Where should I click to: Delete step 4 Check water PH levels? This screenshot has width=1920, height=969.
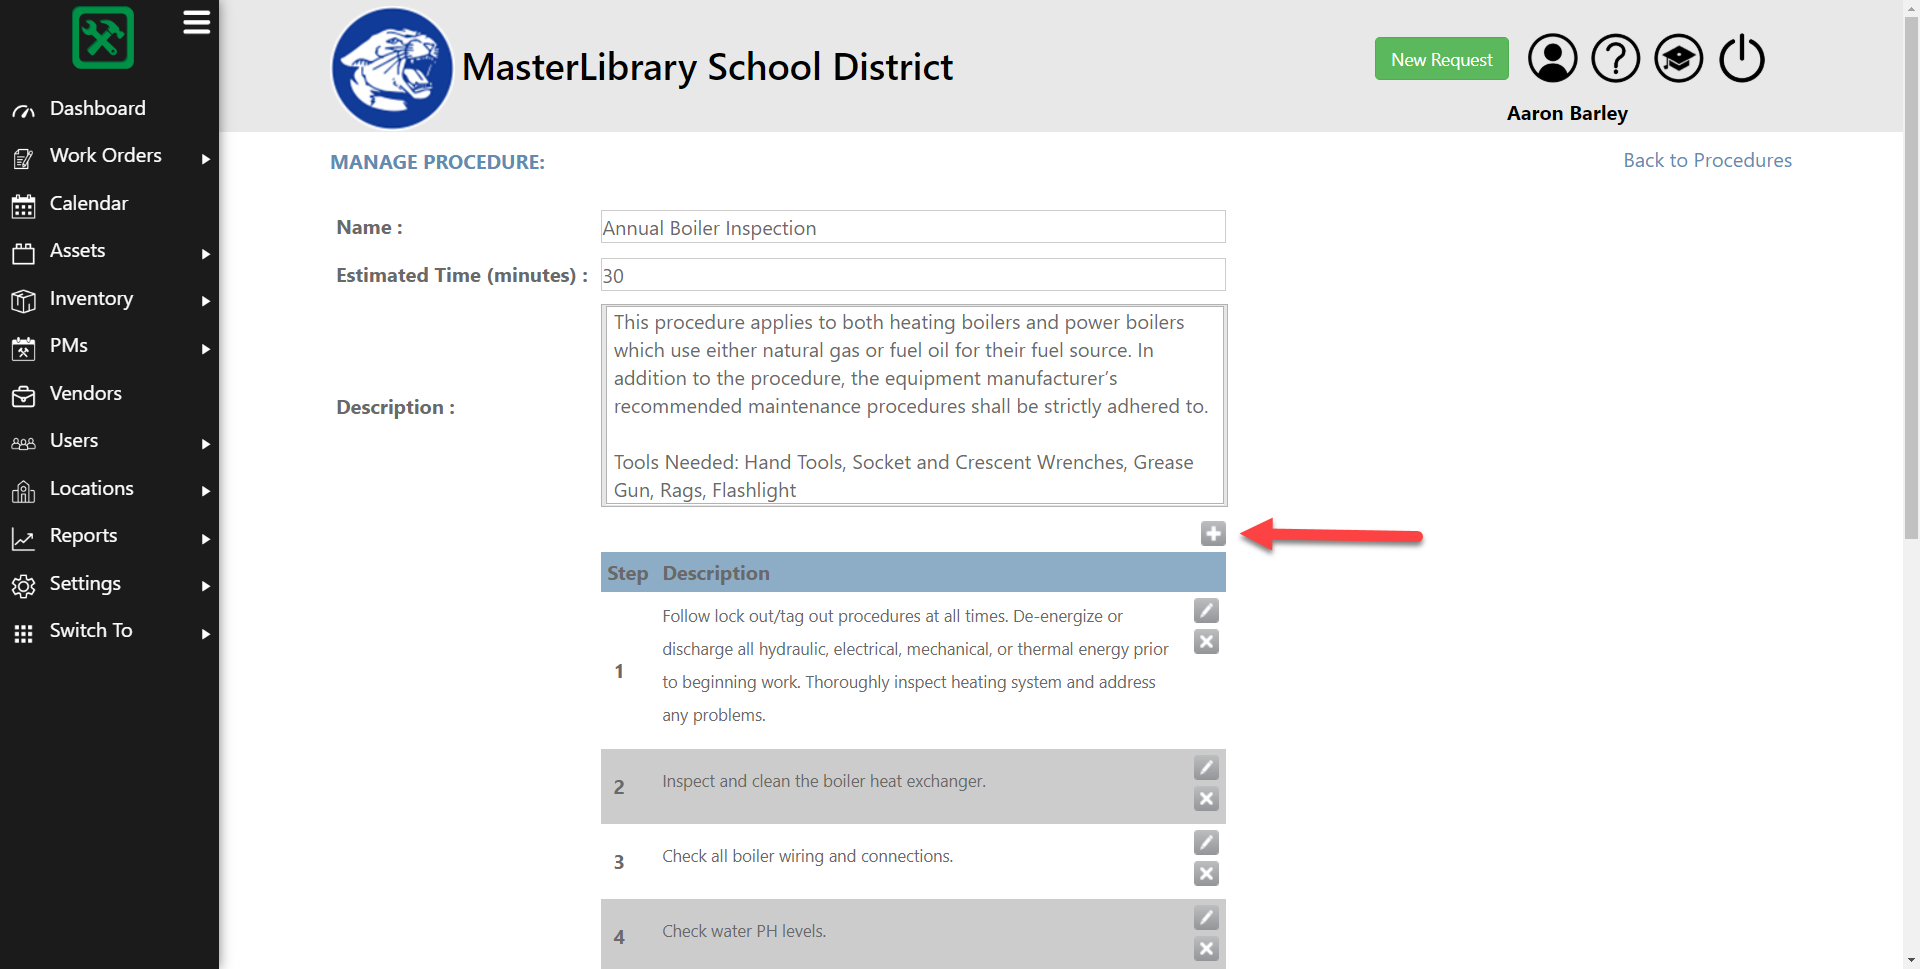click(1206, 949)
